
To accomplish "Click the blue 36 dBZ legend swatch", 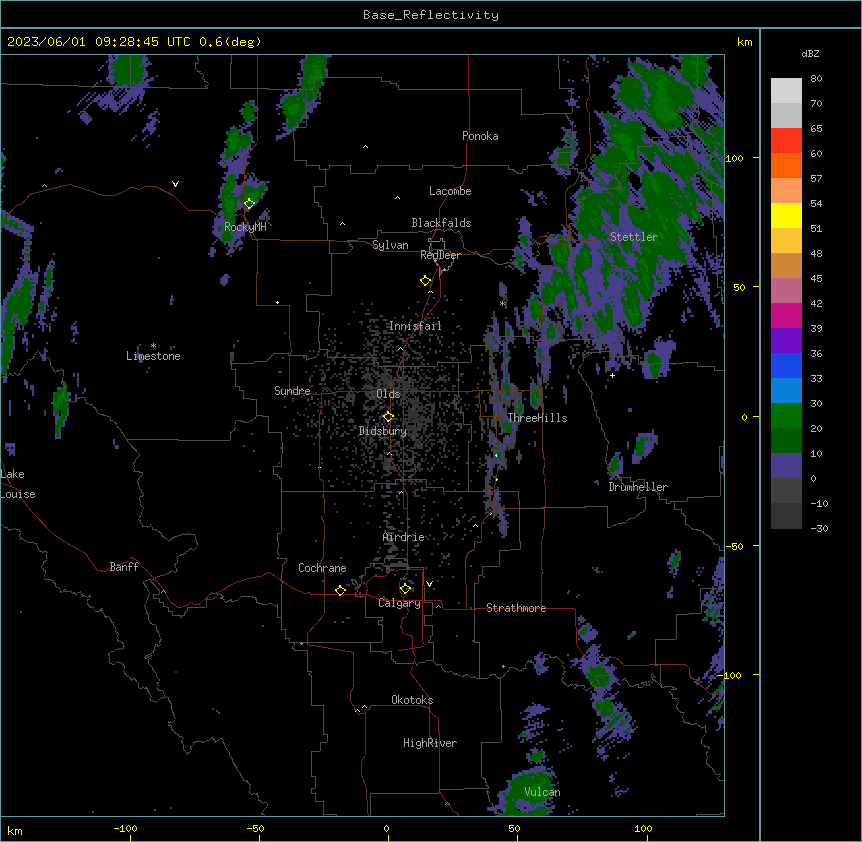I will coord(786,365).
